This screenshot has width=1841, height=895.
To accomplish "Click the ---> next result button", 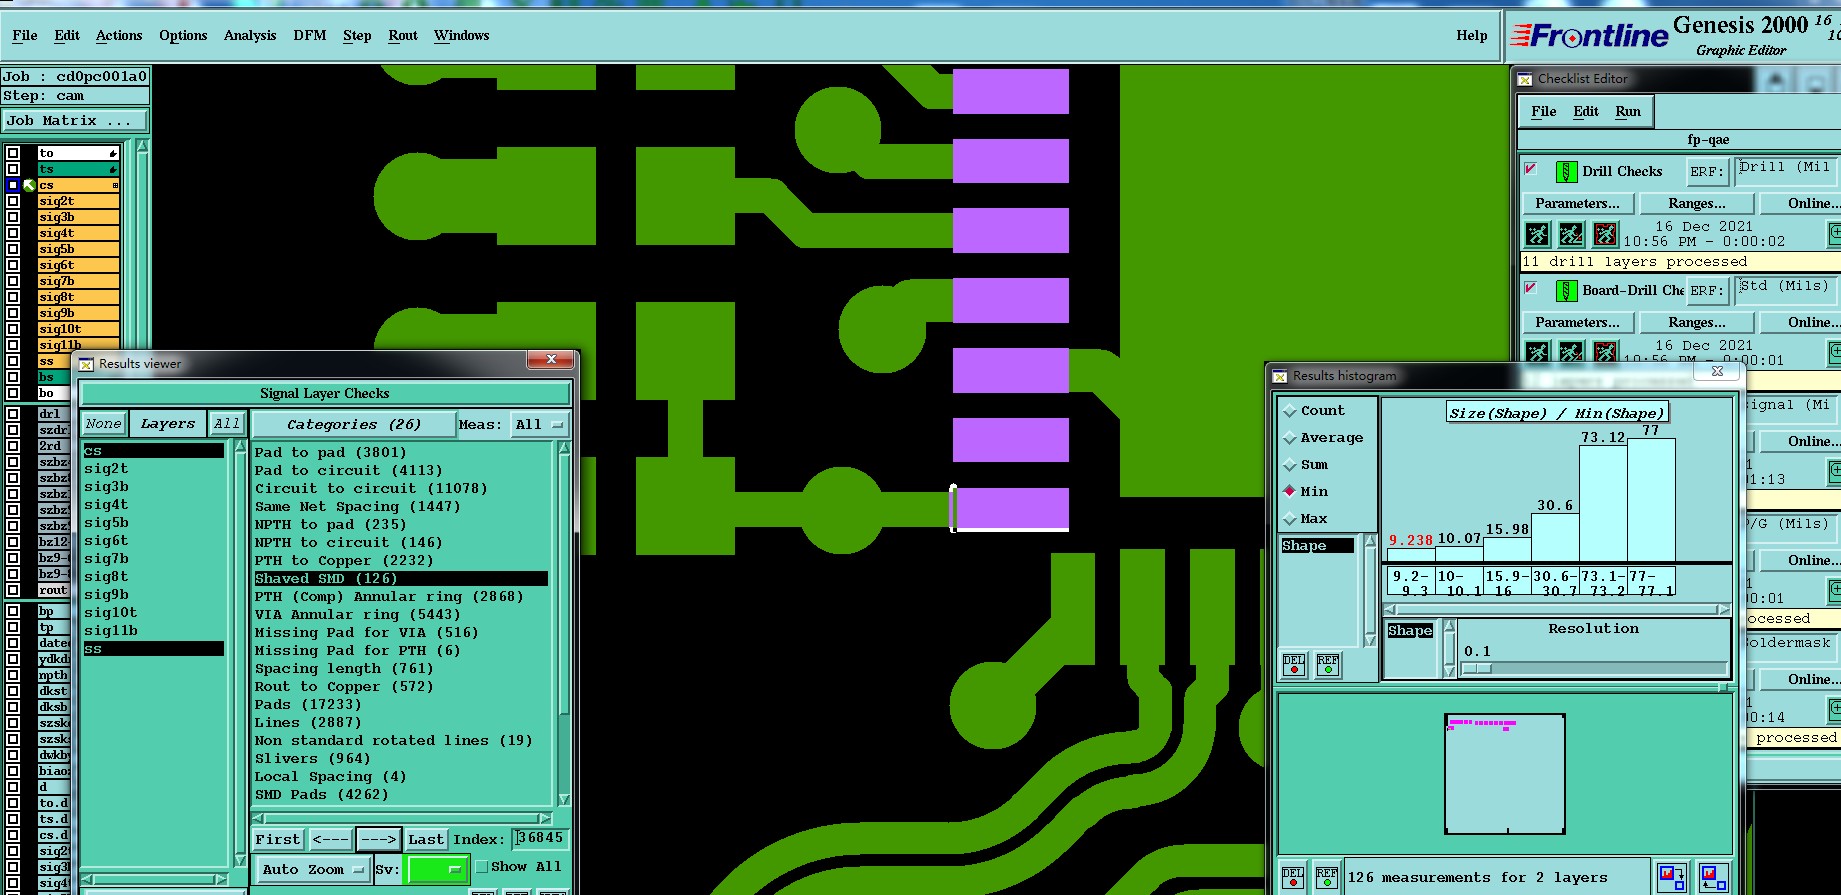I will (x=379, y=840).
